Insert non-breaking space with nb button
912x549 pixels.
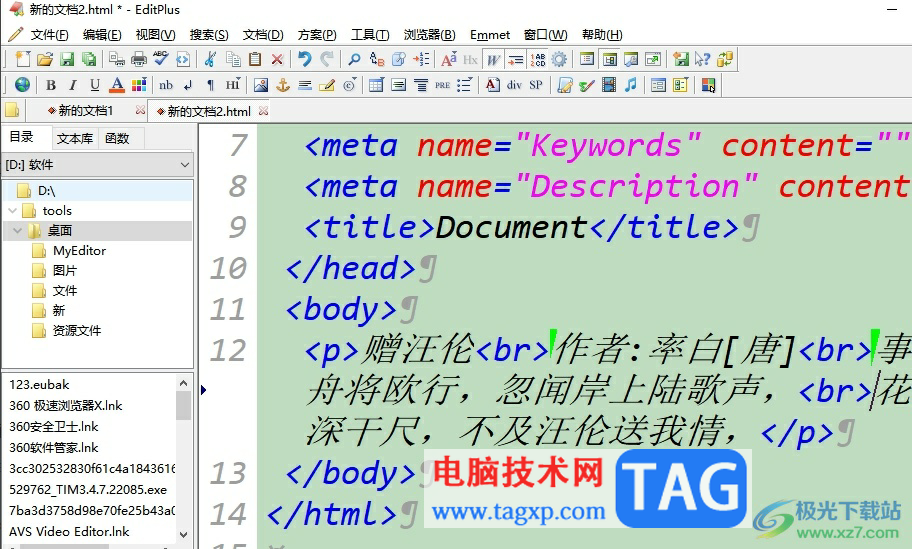pos(166,85)
